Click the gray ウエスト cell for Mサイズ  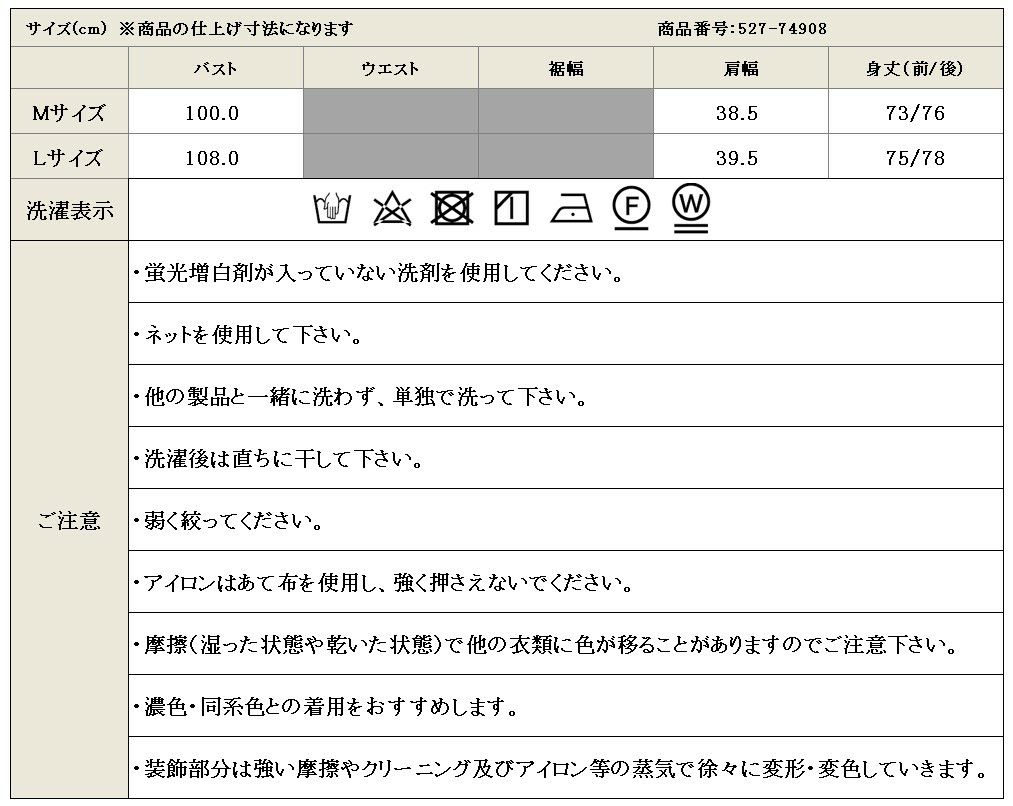pyautogui.click(x=390, y=112)
